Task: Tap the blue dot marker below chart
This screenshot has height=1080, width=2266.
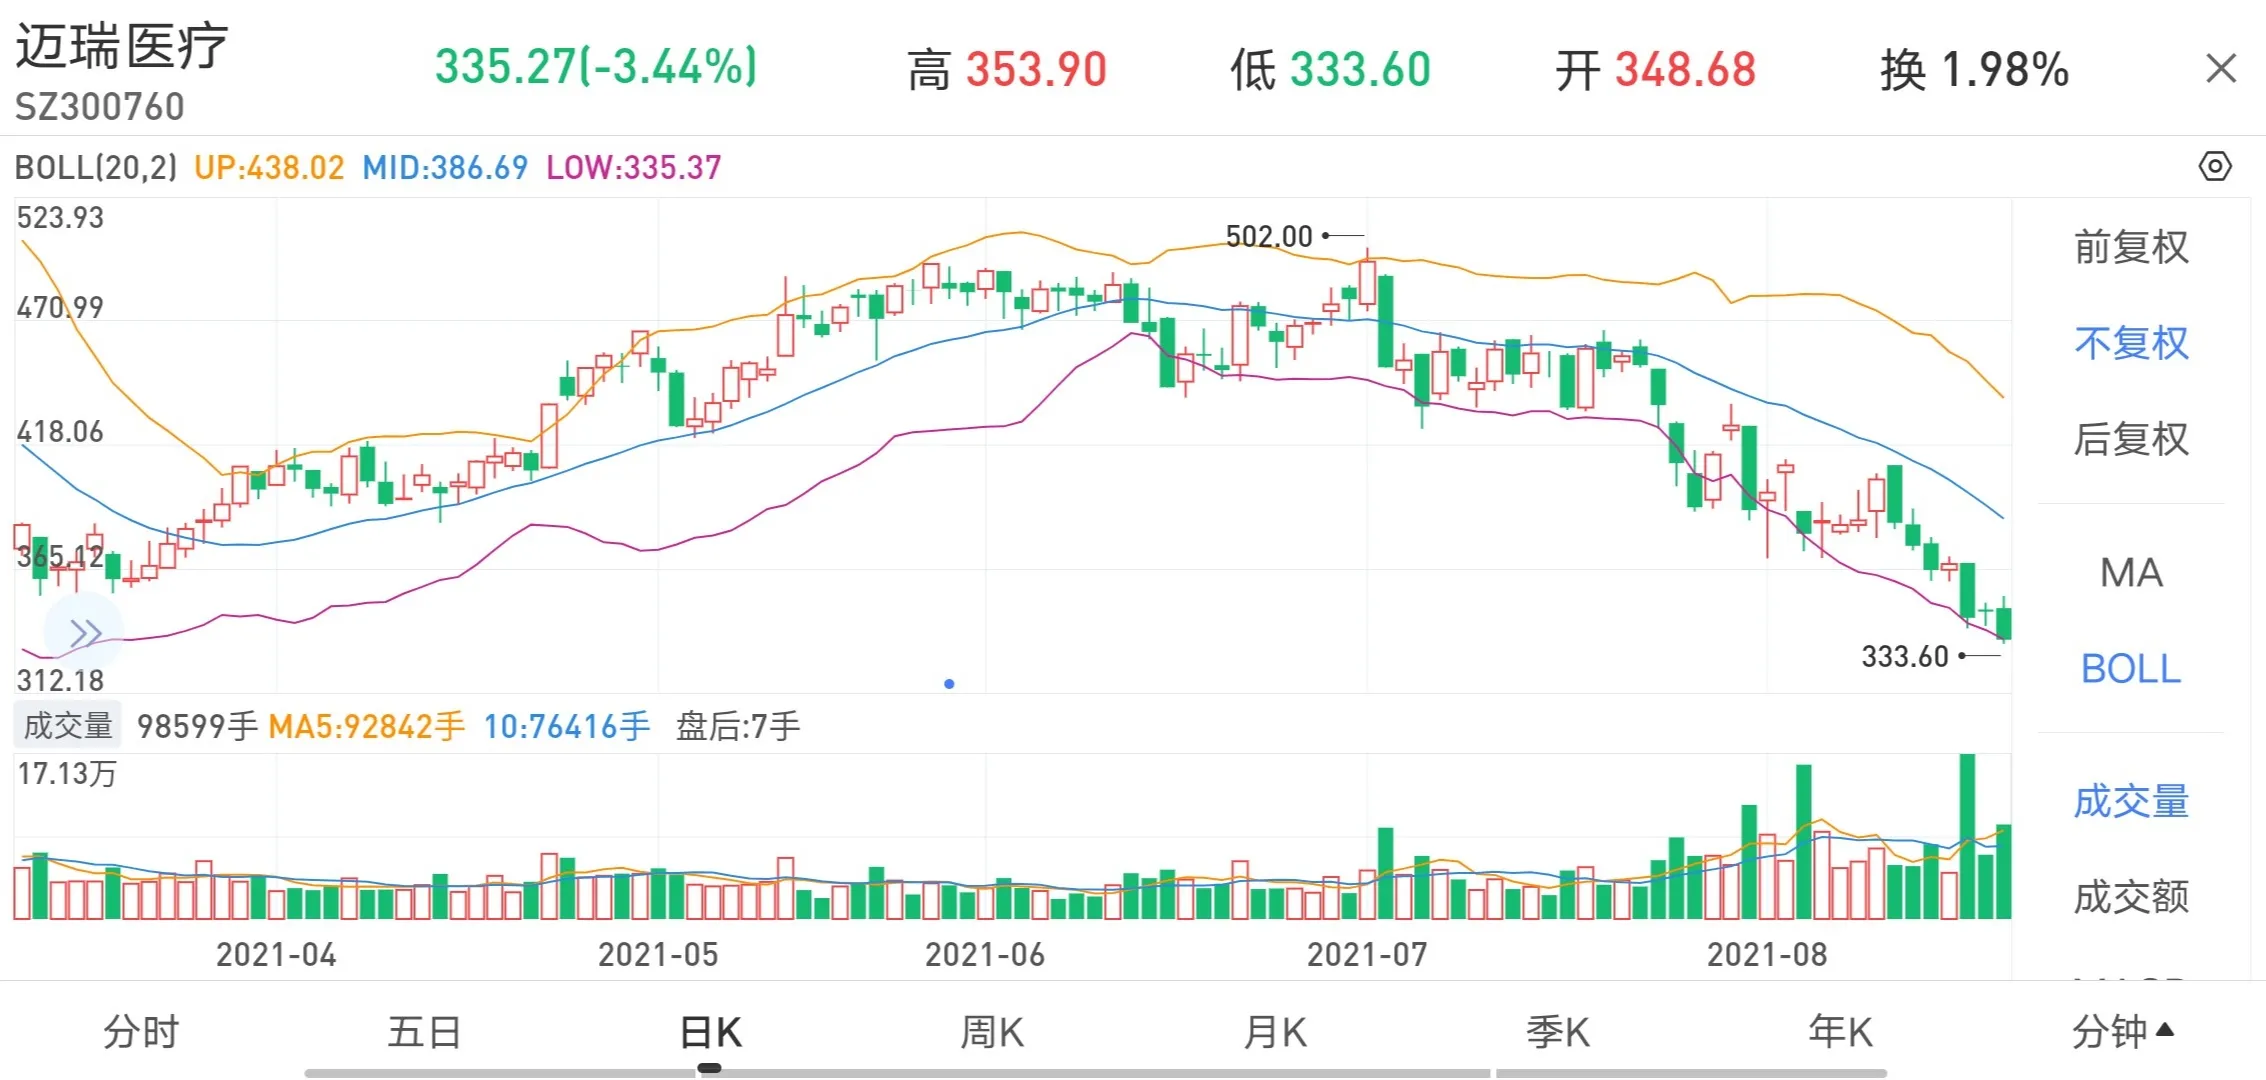Action: (949, 684)
